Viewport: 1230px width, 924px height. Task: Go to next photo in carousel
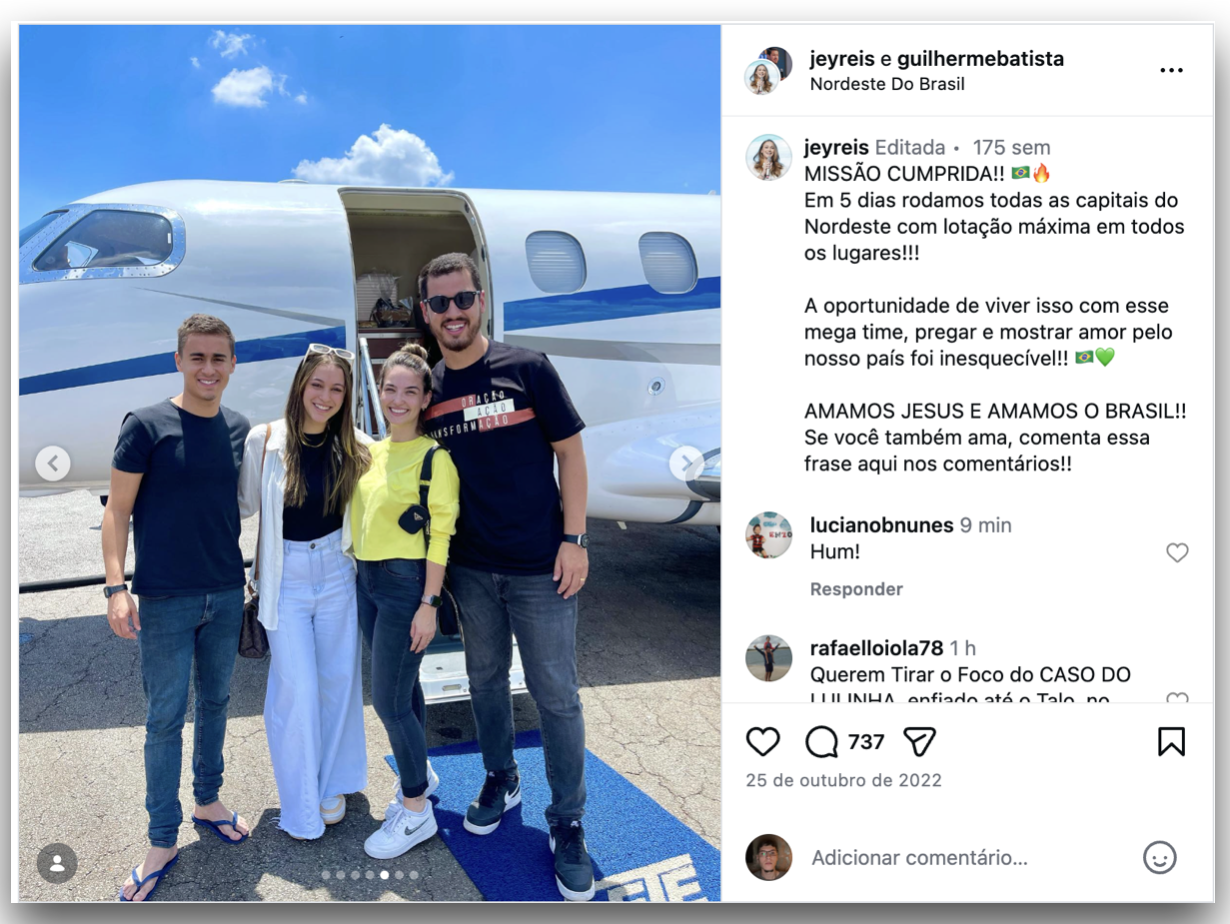click(x=686, y=463)
